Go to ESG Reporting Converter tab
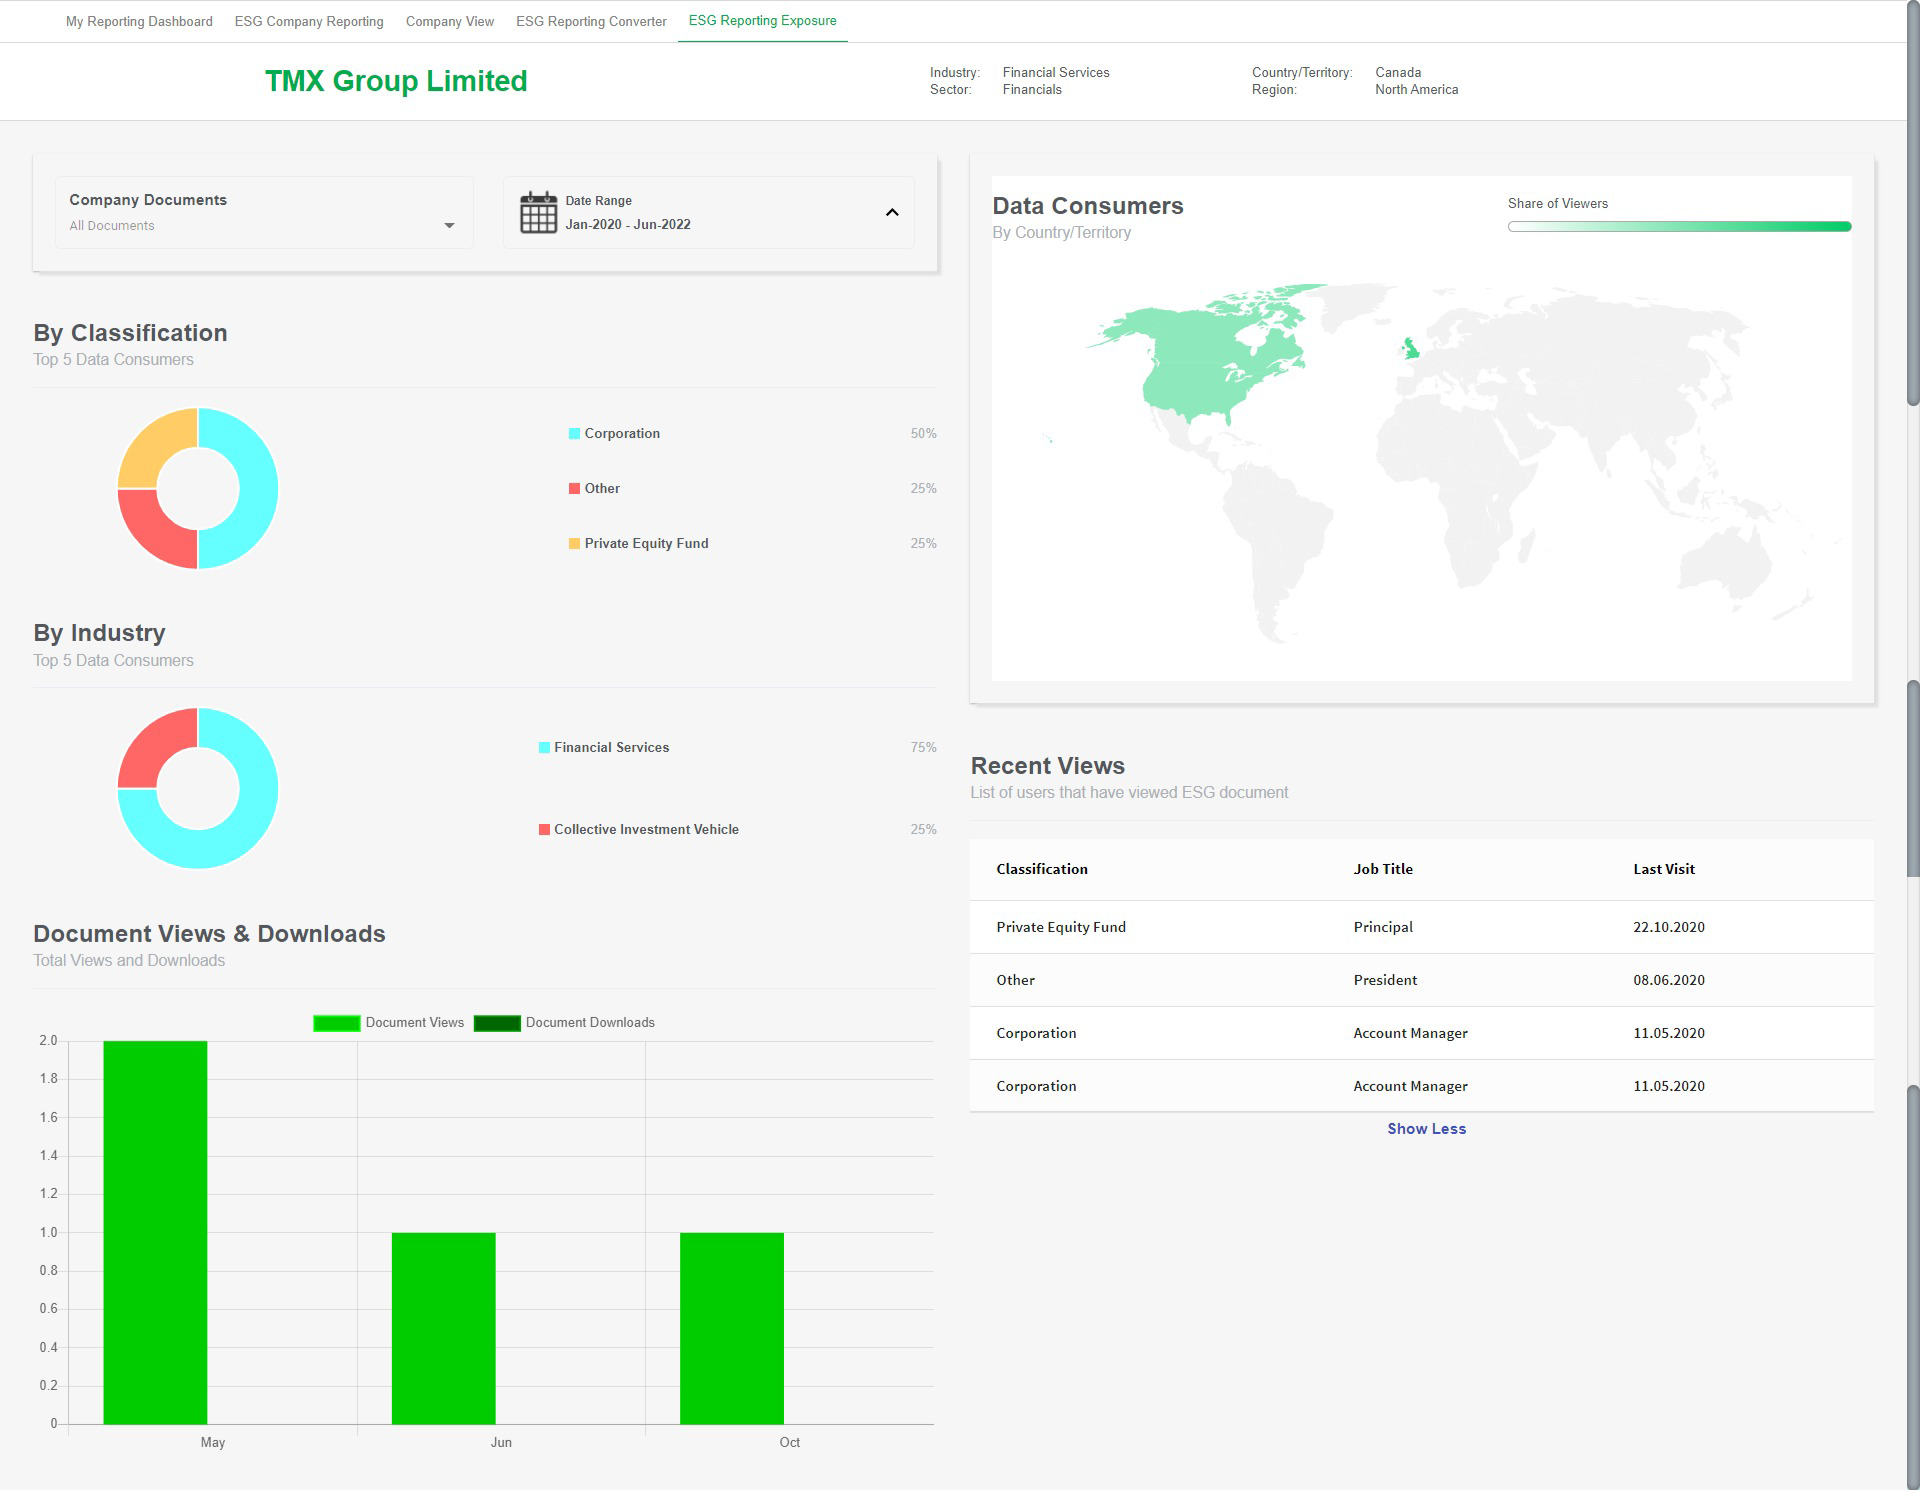This screenshot has height=1490, width=1920. 591,21
